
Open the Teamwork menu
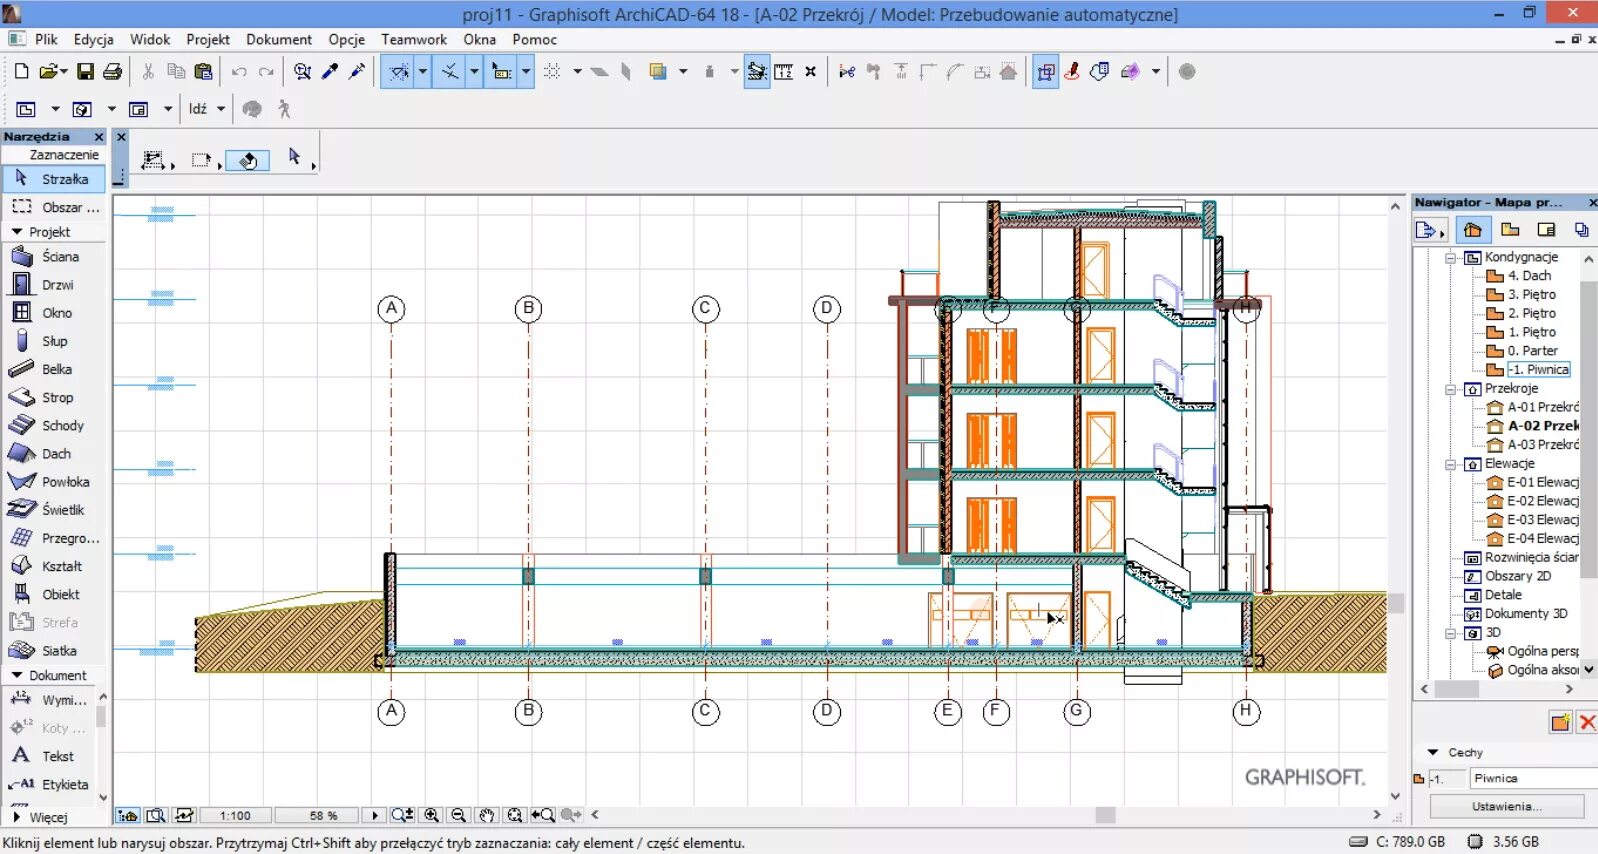point(413,40)
